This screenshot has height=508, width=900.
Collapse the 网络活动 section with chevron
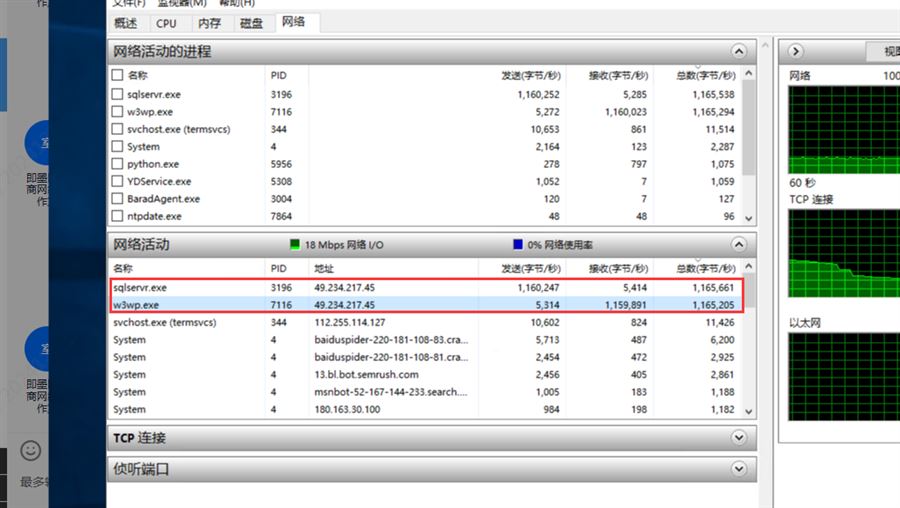coord(739,244)
